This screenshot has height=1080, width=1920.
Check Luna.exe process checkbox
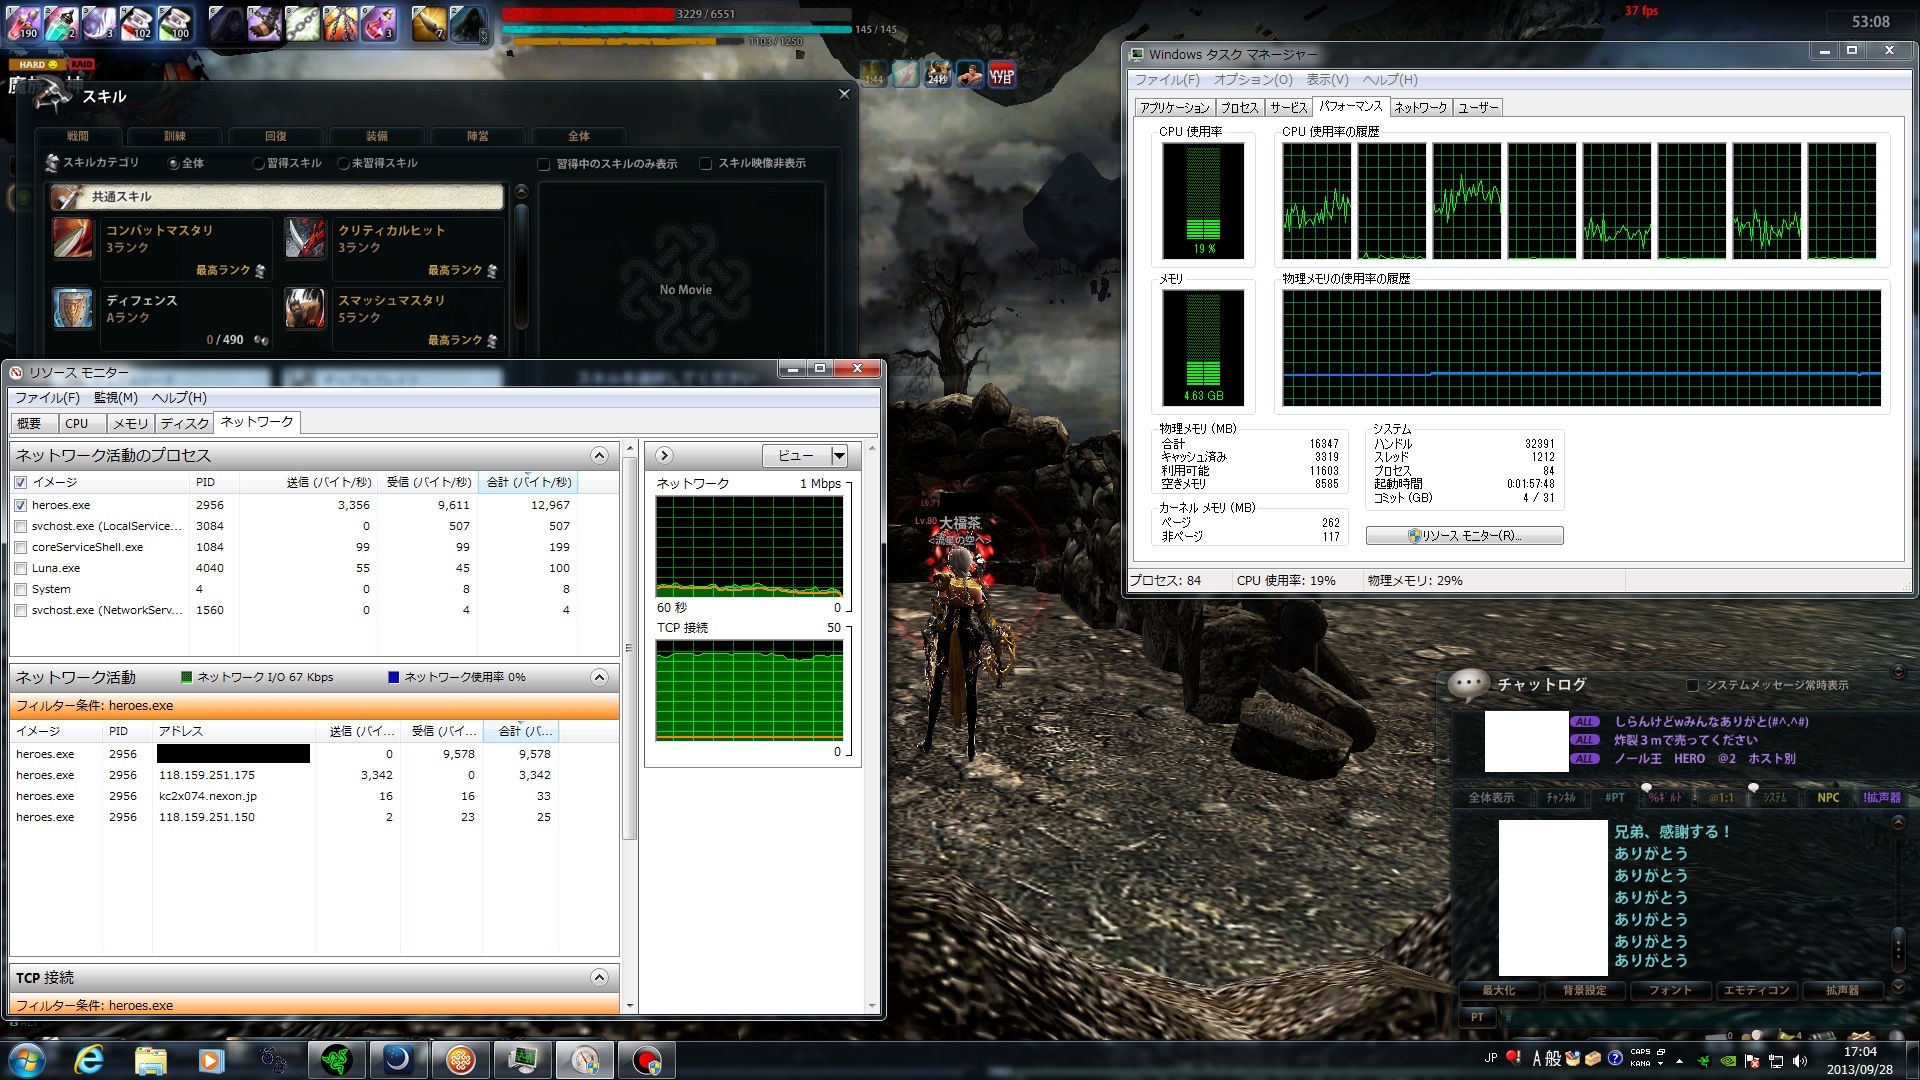(x=21, y=568)
